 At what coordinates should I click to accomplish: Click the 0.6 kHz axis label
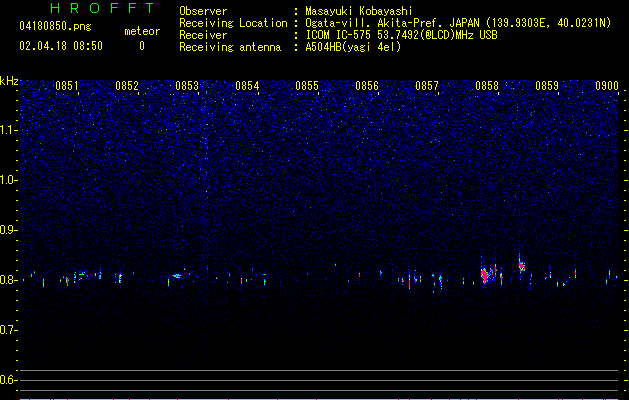9,380
